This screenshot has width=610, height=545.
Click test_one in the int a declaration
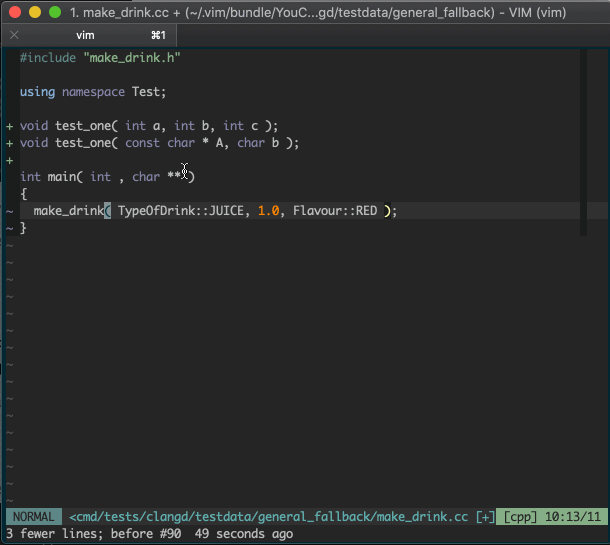[83, 126]
